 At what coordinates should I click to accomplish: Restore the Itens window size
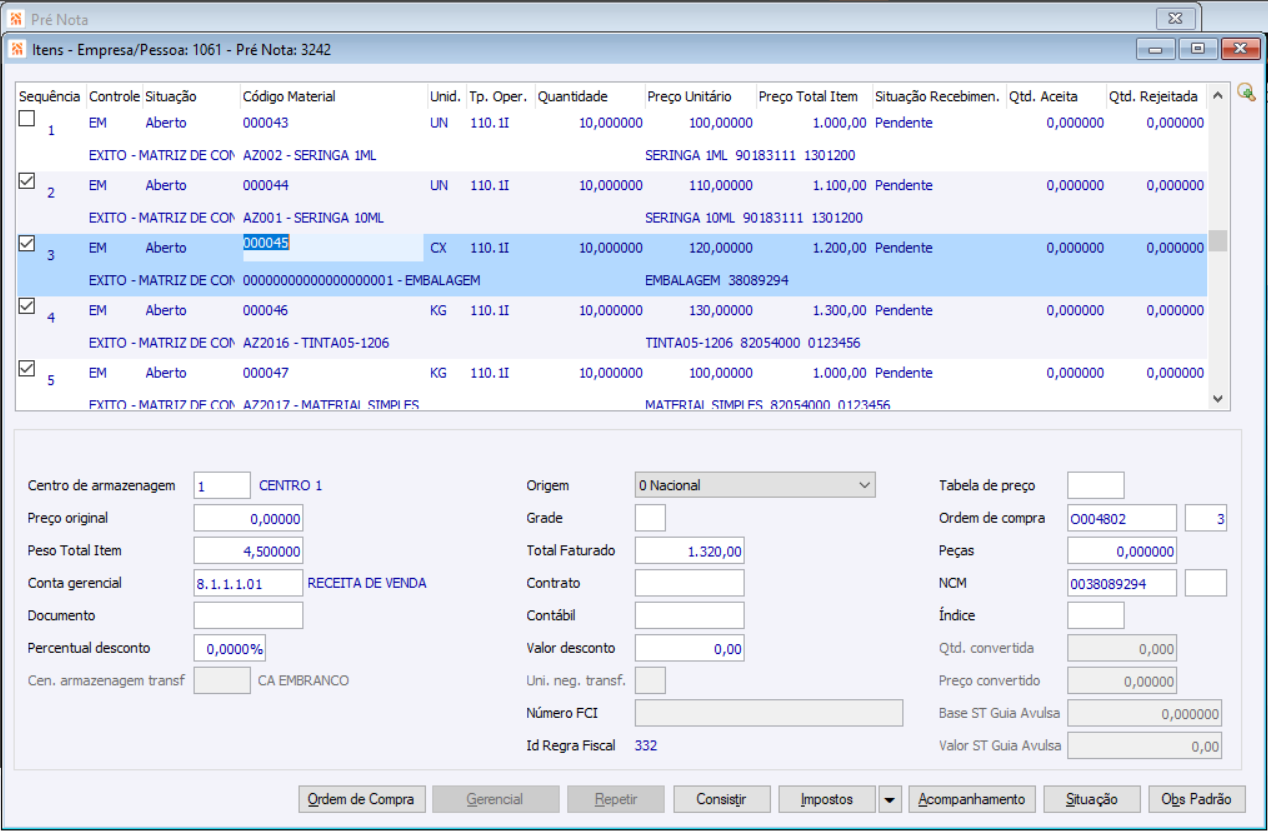(x=1197, y=49)
